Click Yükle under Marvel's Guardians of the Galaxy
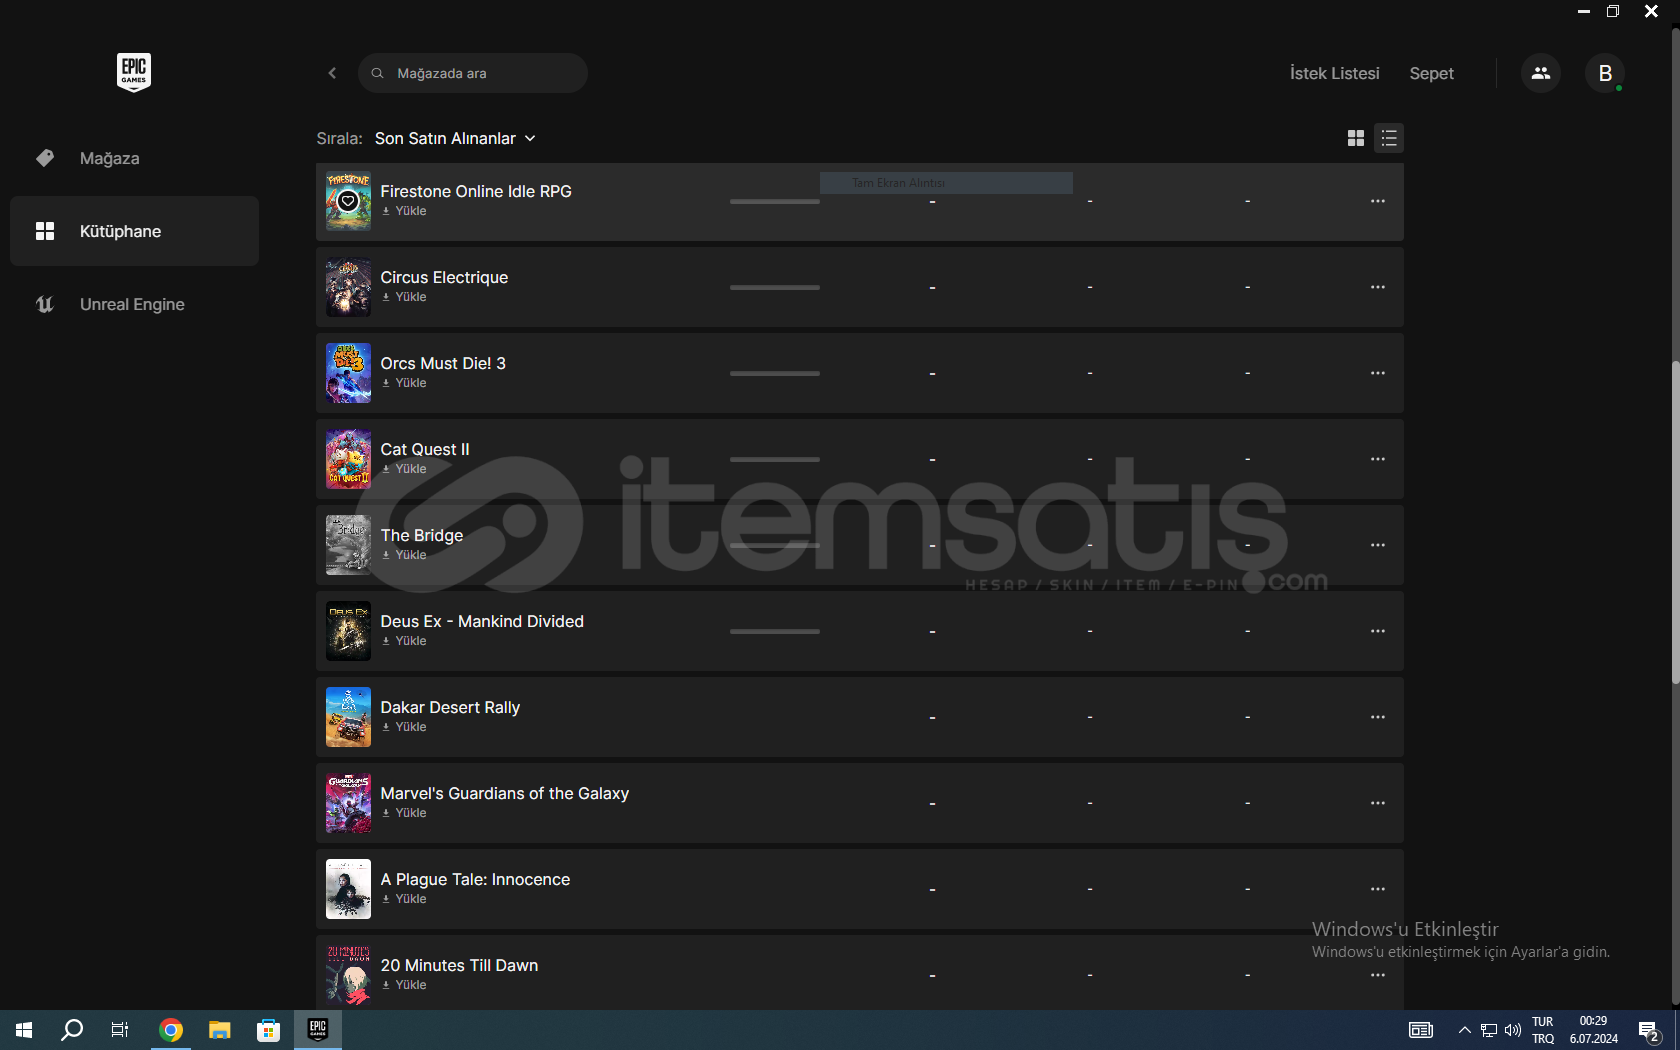This screenshot has height=1050, width=1680. pos(404,813)
